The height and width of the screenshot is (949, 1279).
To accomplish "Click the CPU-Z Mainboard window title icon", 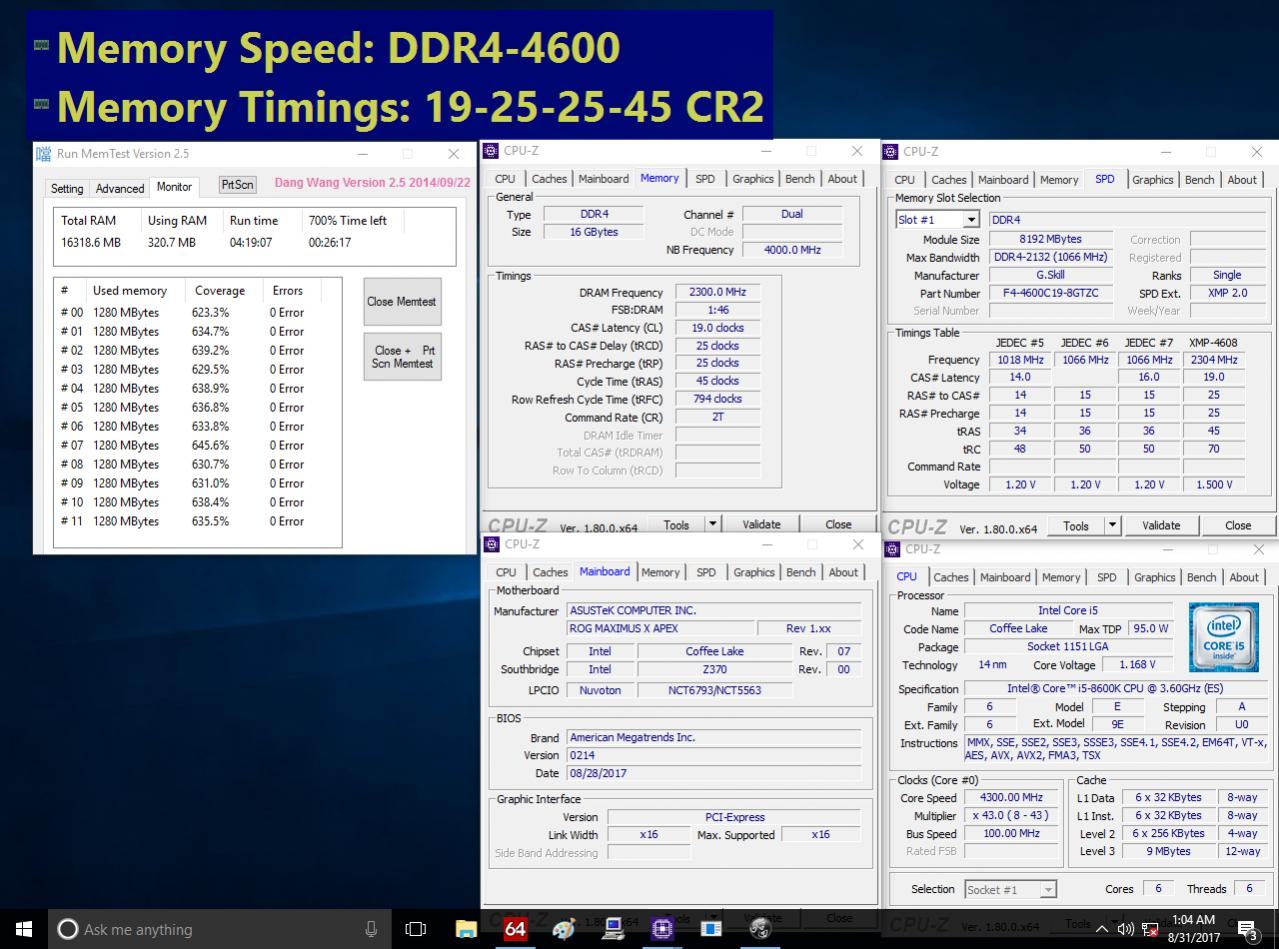I will [x=491, y=544].
